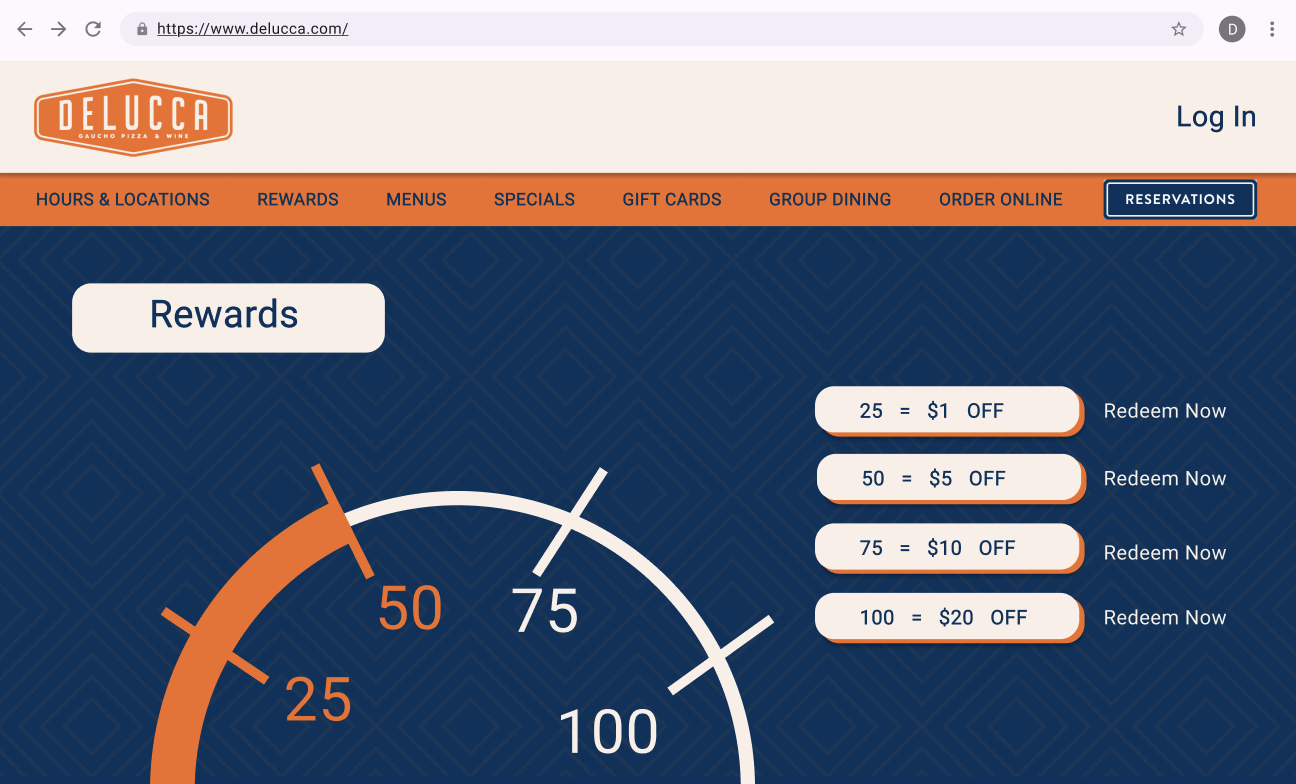Click the browser forward arrow

pyautogui.click(x=59, y=29)
